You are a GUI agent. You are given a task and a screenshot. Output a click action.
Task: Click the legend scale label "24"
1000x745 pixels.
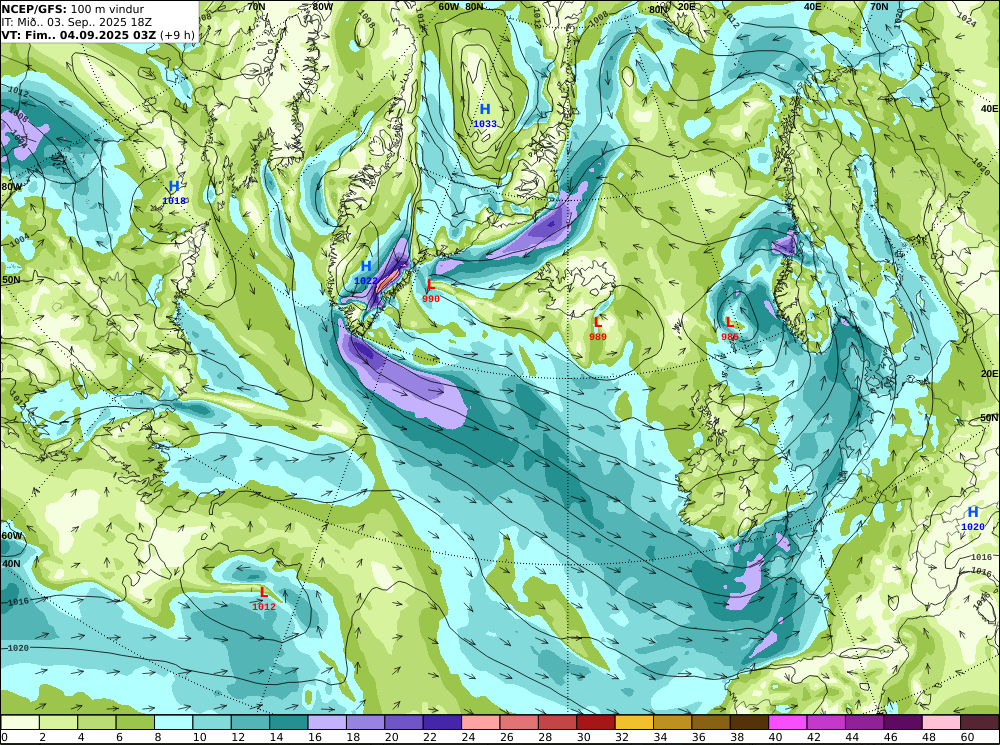coord(467,737)
